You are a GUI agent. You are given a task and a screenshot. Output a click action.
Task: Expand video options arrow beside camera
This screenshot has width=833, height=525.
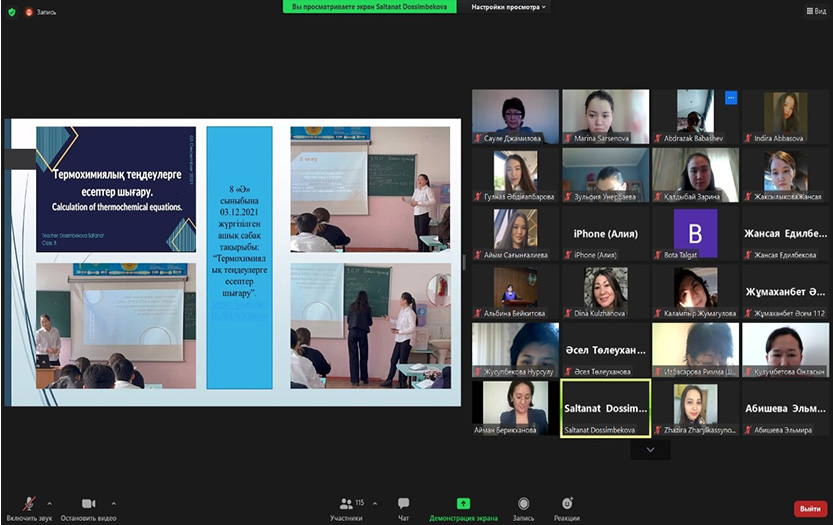tap(113, 502)
